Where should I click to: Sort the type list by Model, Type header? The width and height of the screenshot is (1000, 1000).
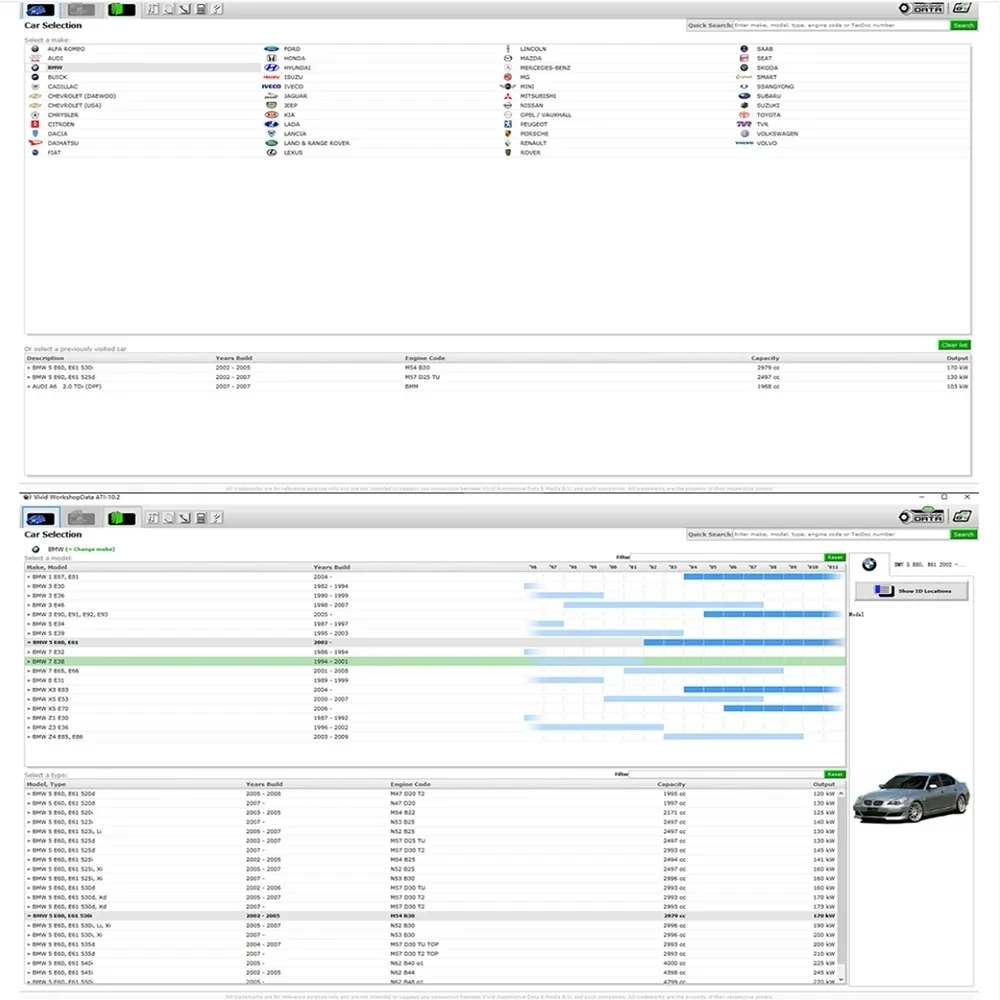(x=46, y=784)
